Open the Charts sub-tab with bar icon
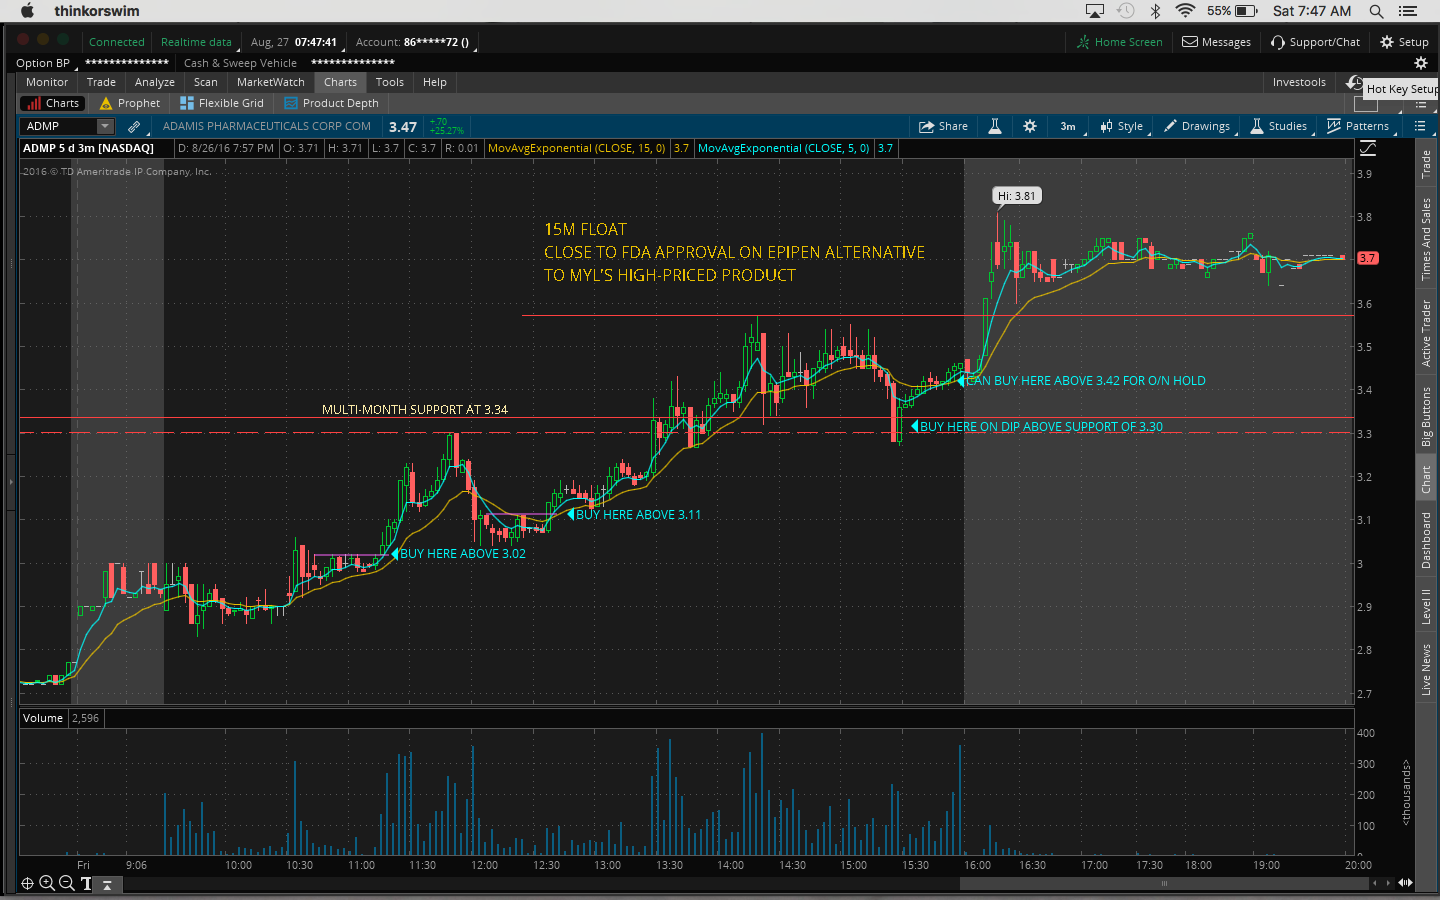Screen dimensions: 1440x900 [x=53, y=103]
